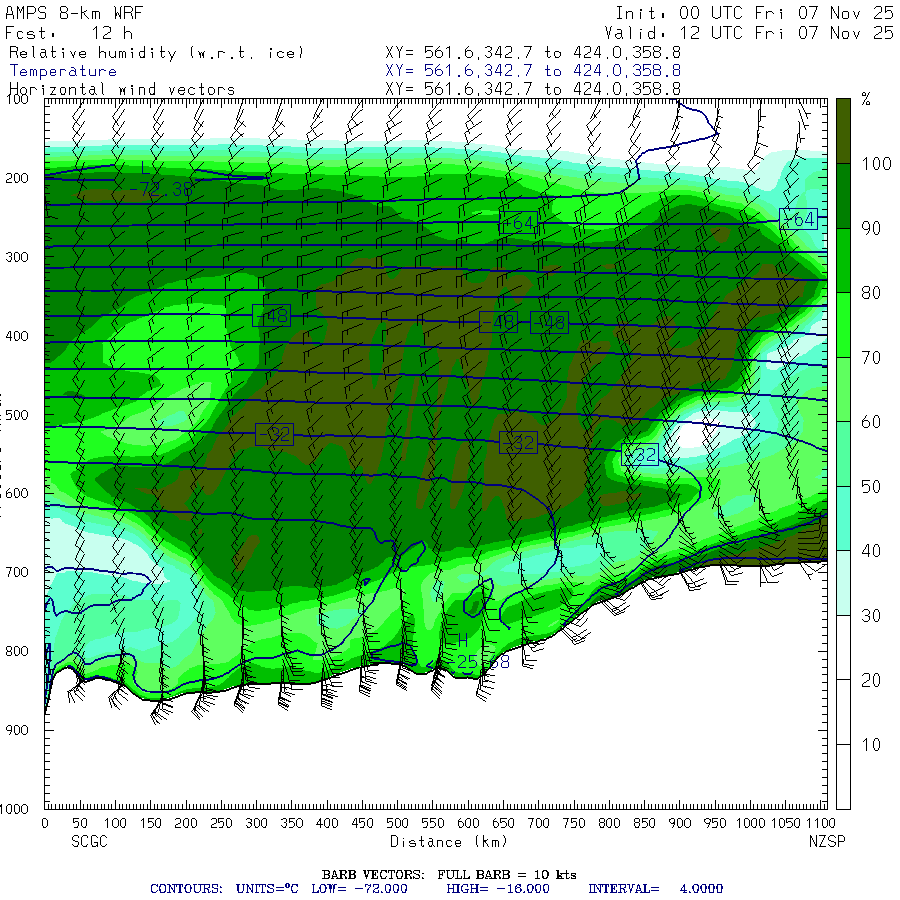Pick the teal-green segment between 50 and 60
Image resolution: width=900 pixels, height=900 pixels.
tap(843, 454)
